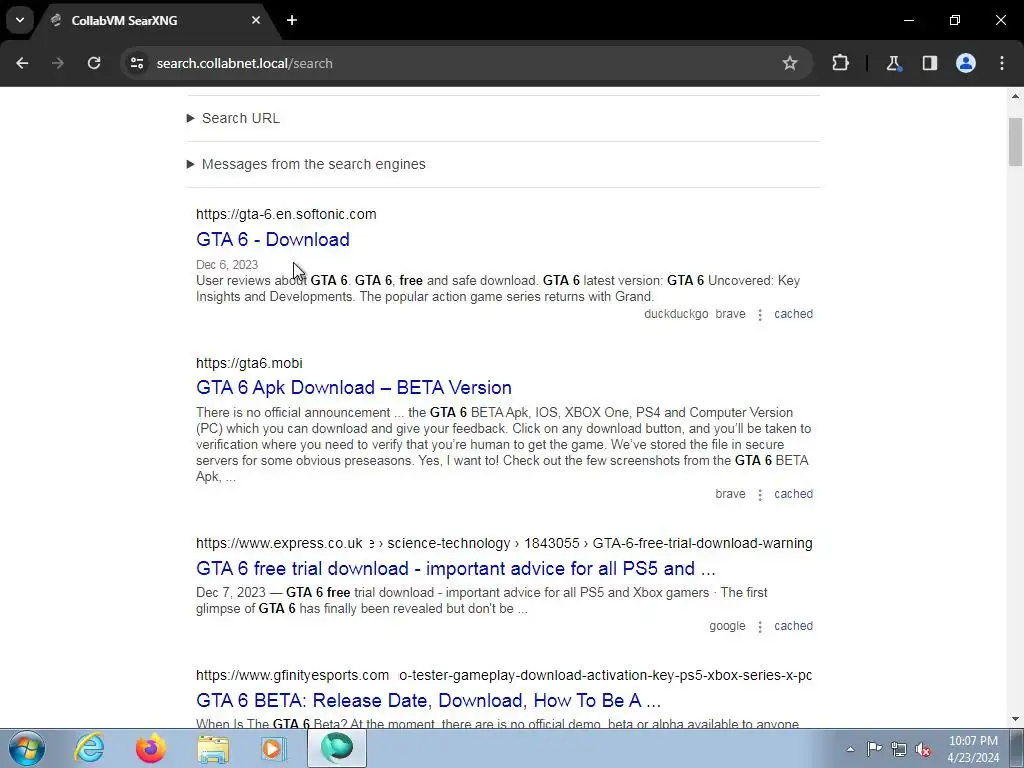The width and height of the screenshot is (1024, 768).
Task: Open GTA 6 Apk Download BETA Version result
Action: [354, 387]
